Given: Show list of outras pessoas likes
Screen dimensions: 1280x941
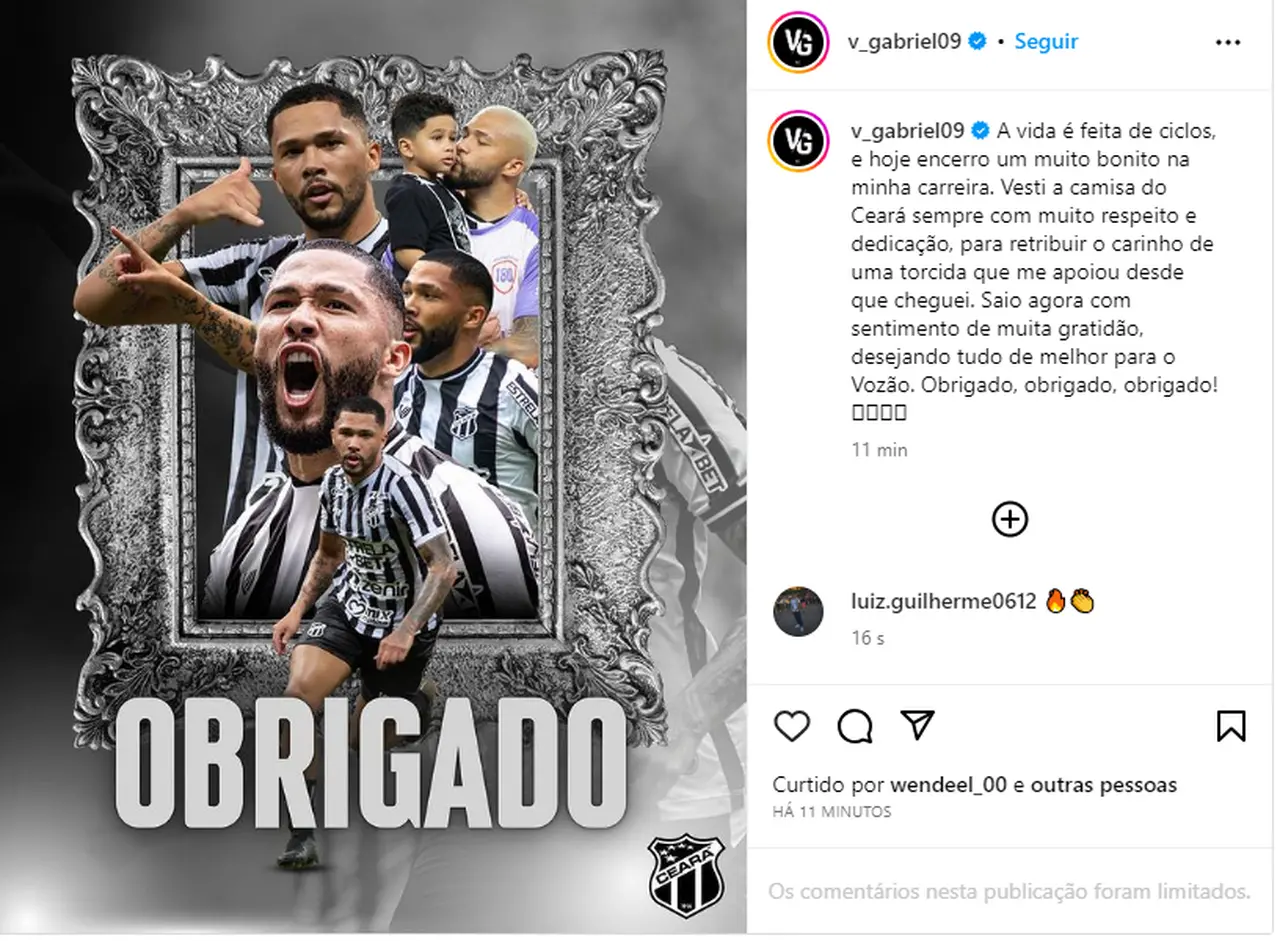Looking at the screenshot, I should 1103,785.
